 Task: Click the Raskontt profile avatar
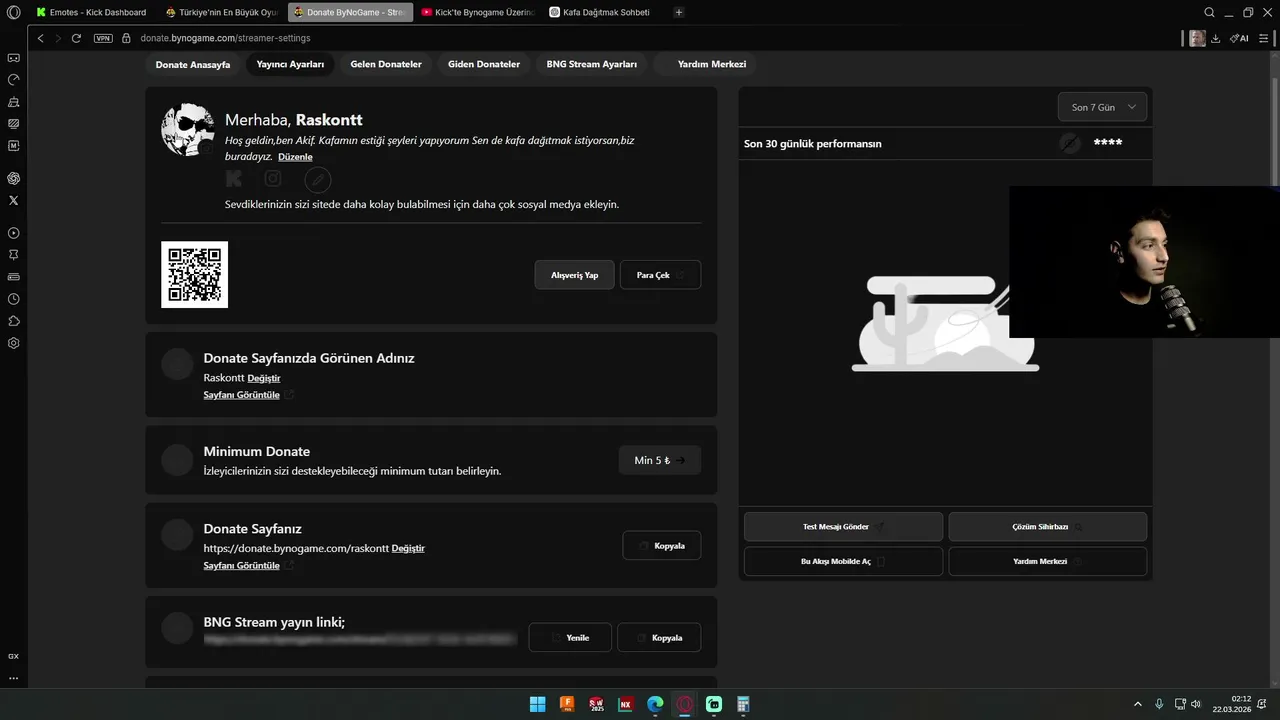(188, 130)
